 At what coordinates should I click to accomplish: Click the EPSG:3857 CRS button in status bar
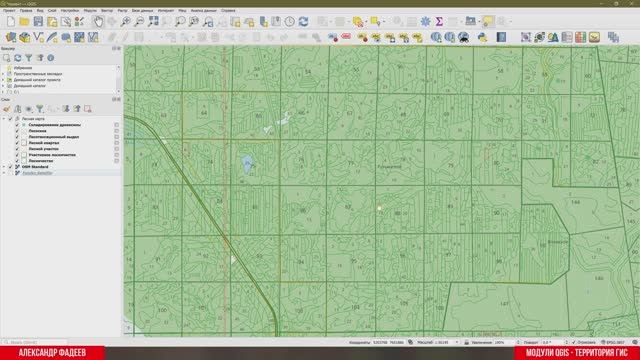tap(613, 342)
